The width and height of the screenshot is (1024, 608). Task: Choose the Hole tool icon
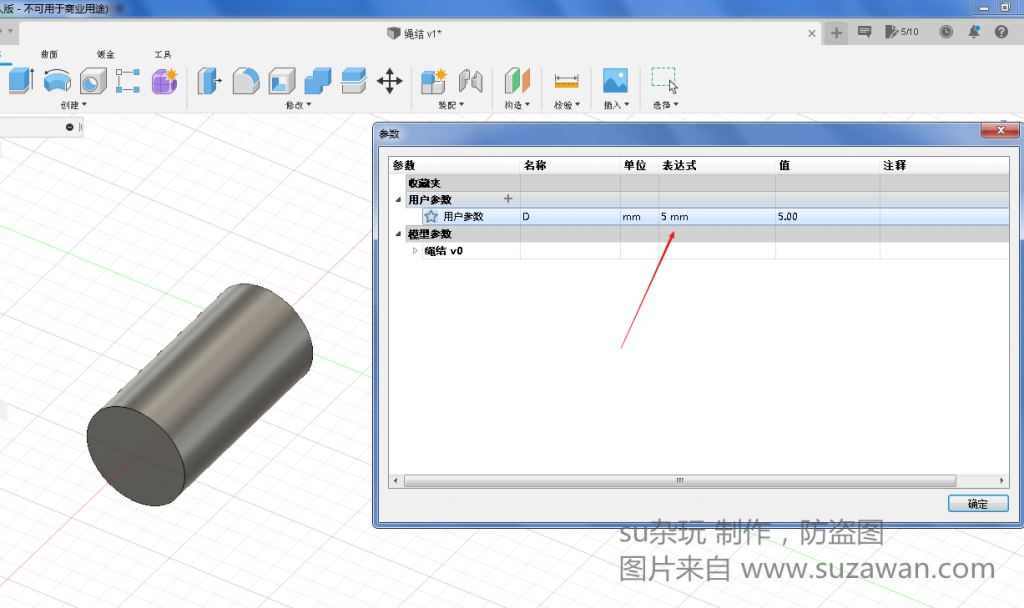[93, 82]
